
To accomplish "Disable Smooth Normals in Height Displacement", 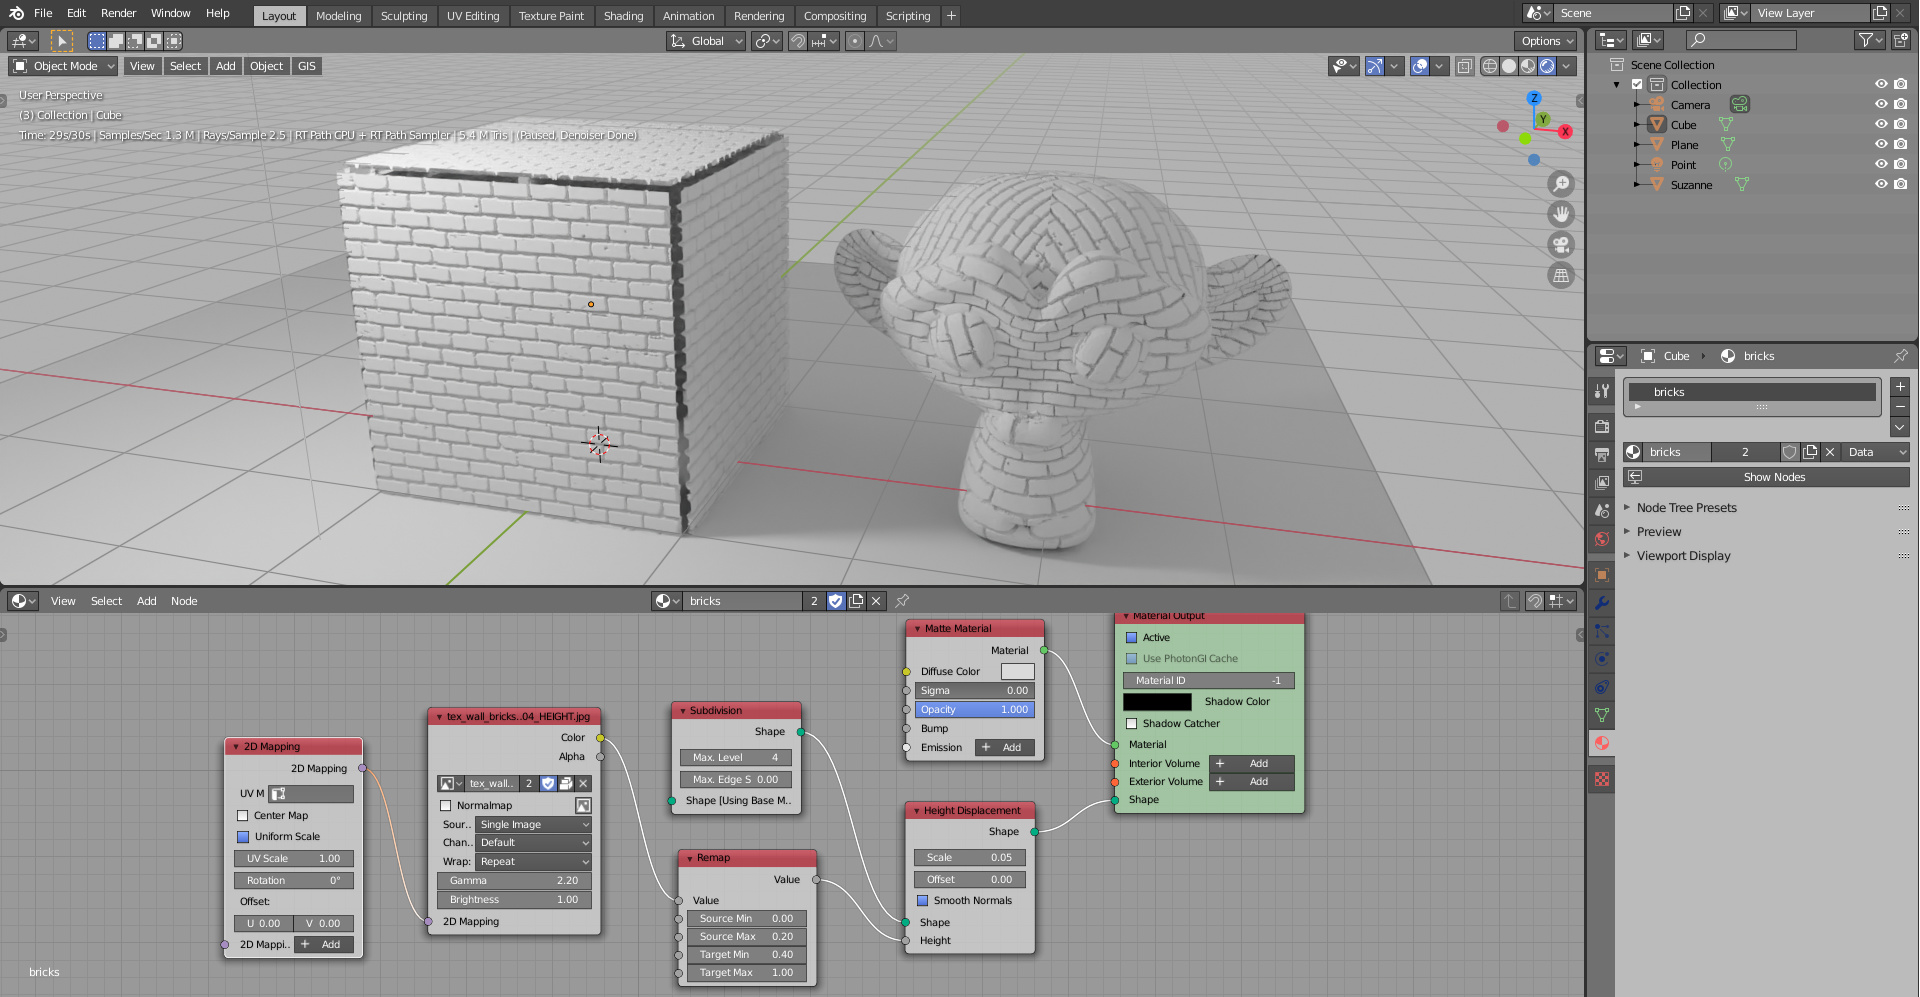I will point(923,901).
